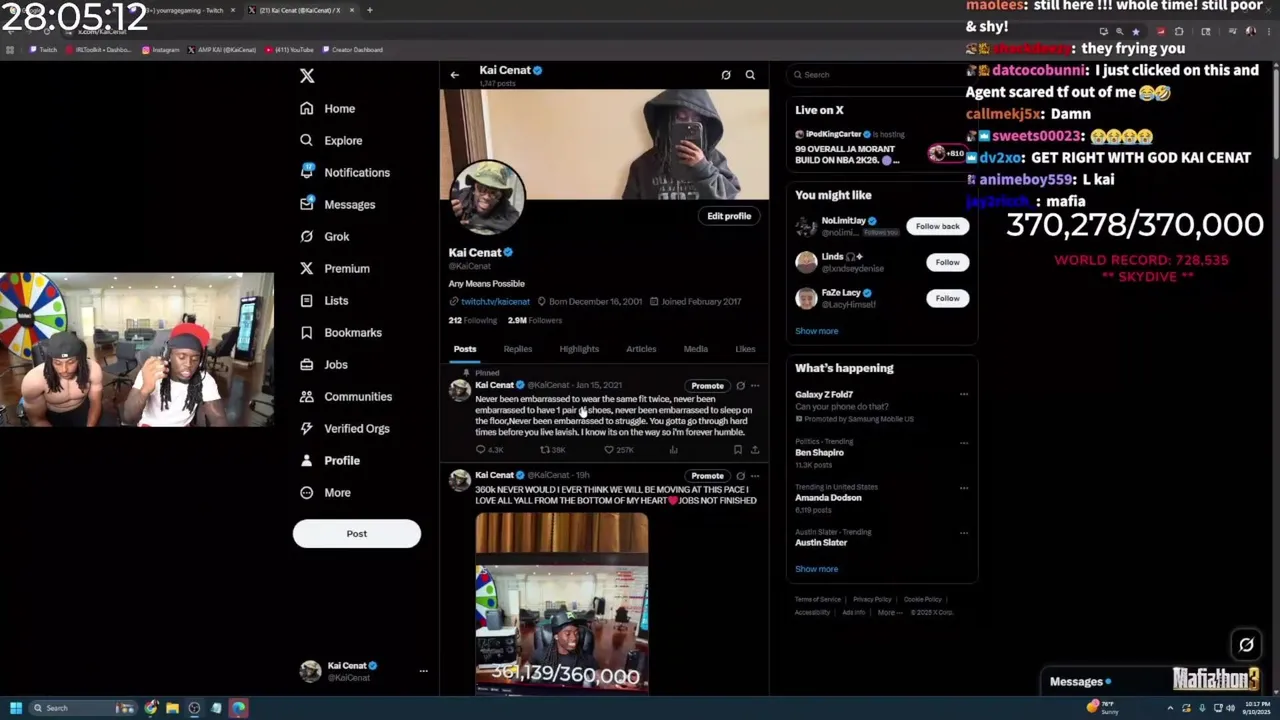Open Jobs in X sidebar
The image size is (1280, 720).
pos(324,364)
